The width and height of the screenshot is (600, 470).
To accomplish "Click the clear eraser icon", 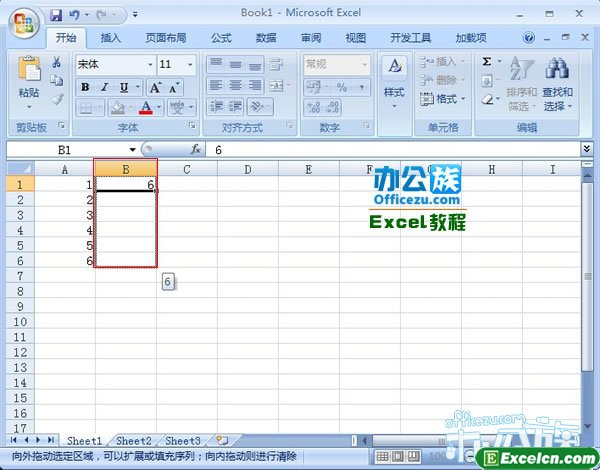I will point(488,99).
